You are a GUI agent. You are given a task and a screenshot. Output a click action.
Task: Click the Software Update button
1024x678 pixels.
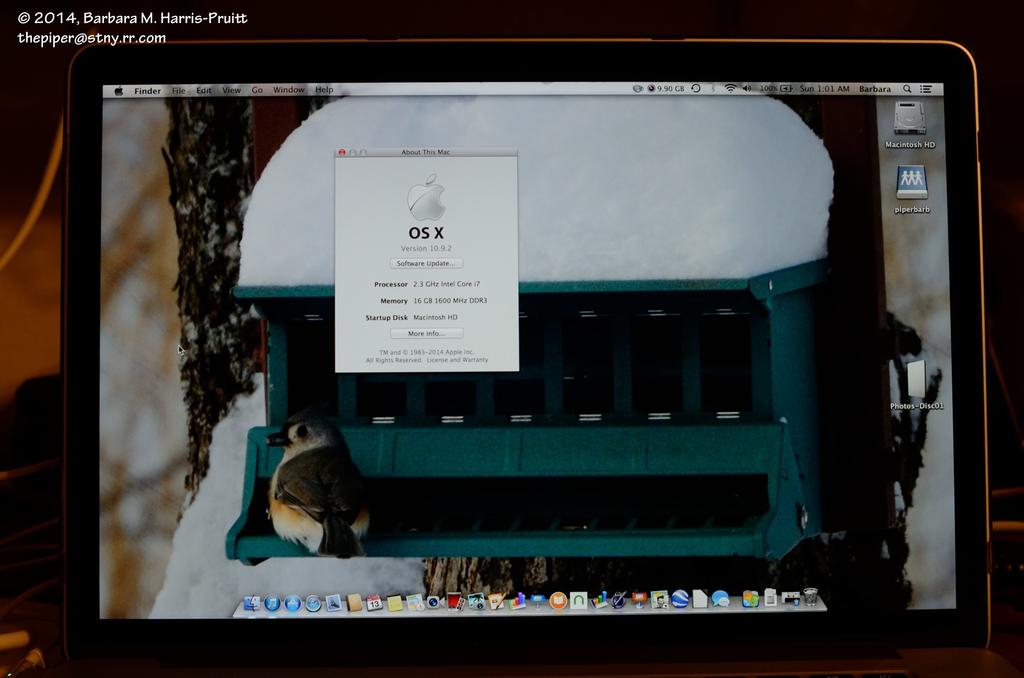pos(426,264)
